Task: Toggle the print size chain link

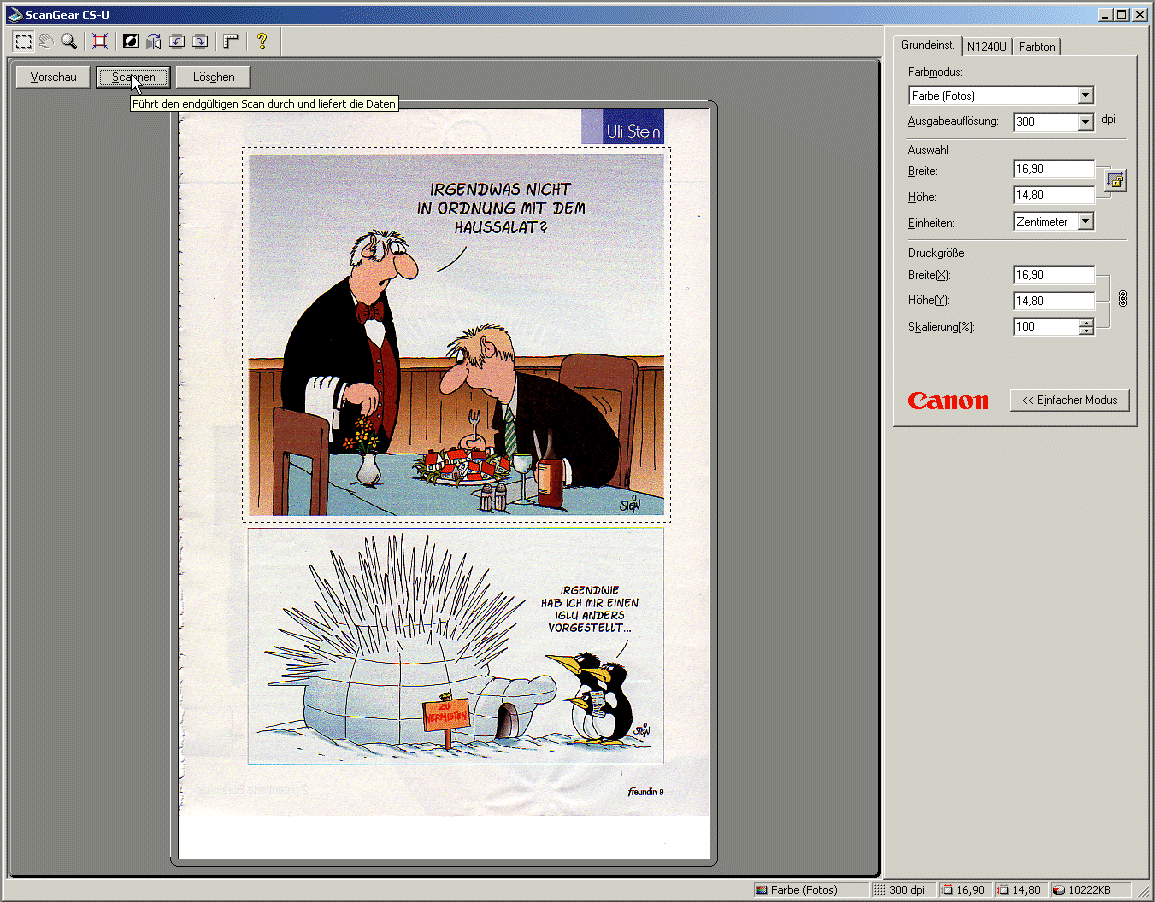Action: (x=1123, y=298)
